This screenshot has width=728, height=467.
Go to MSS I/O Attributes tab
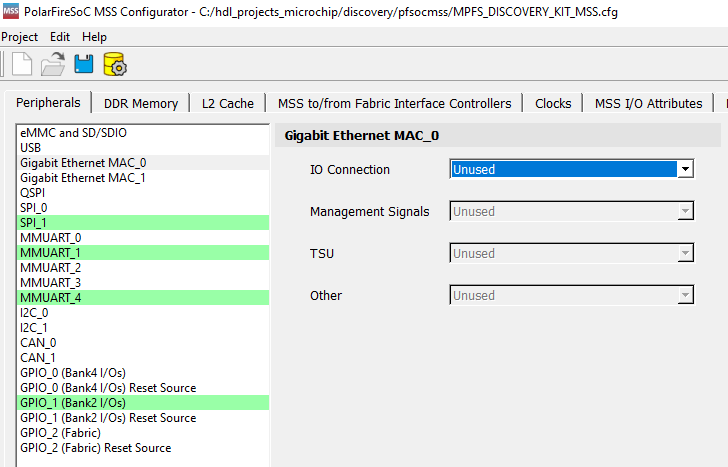[x=648, y=103]
